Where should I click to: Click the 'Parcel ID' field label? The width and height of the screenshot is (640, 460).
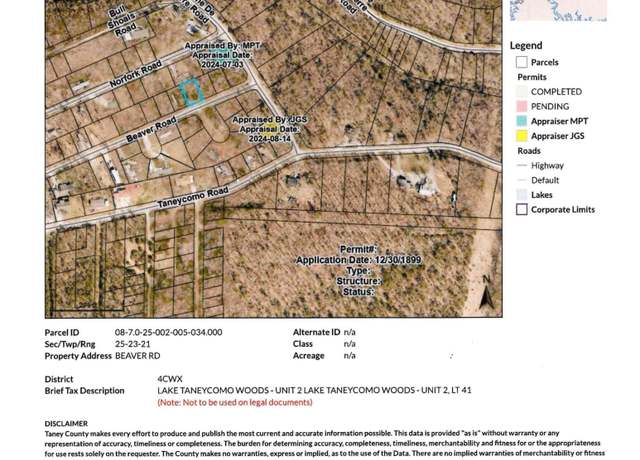[62, 332]
